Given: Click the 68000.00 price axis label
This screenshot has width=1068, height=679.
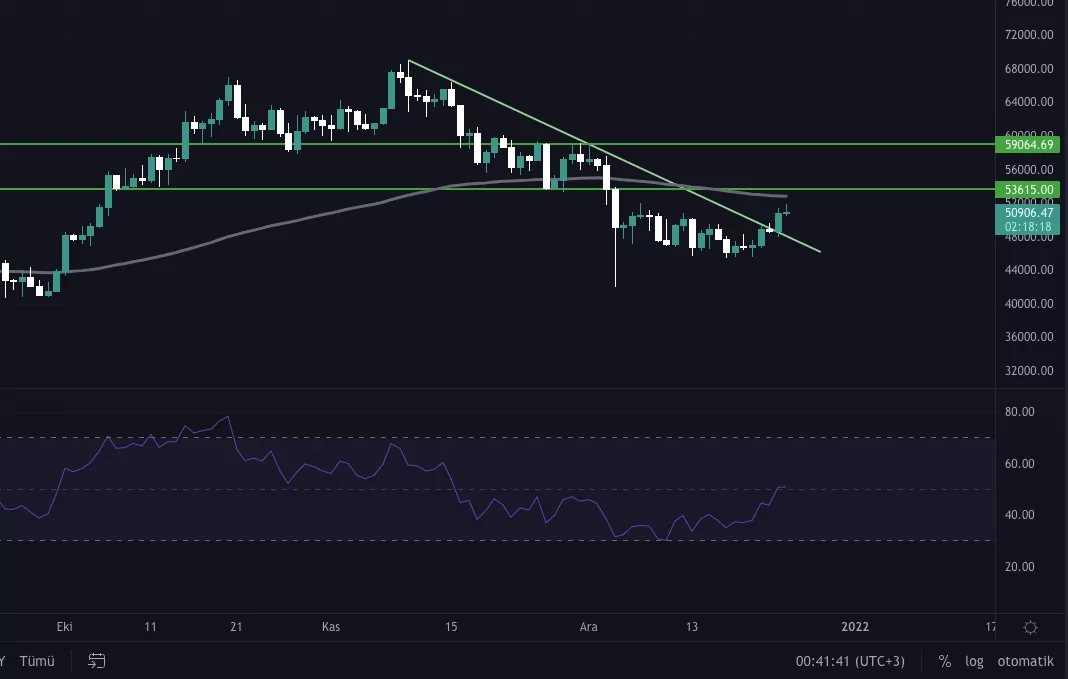Looking at the screenshot, I should 1028,68.
